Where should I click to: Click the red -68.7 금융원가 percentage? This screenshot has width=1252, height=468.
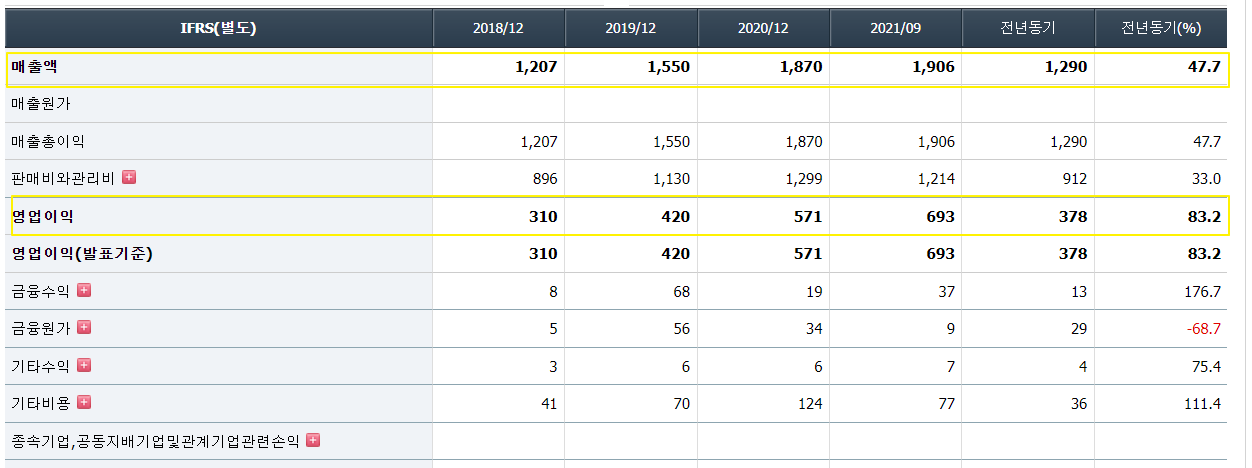tap(1203, 328)
